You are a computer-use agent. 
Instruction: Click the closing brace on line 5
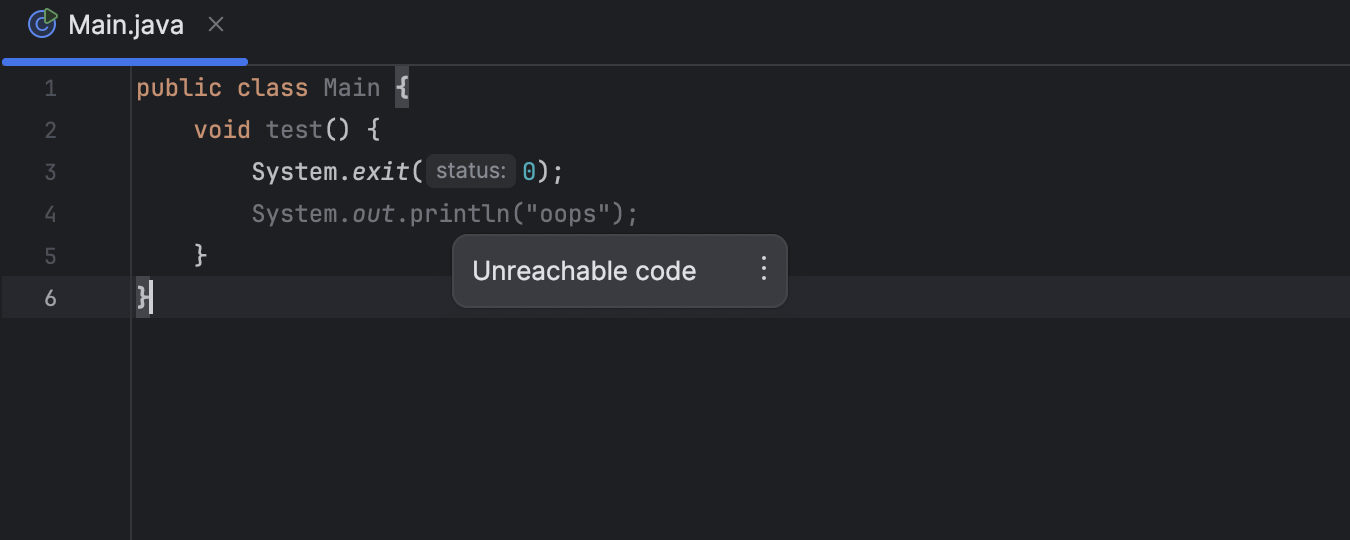[200, 255]
